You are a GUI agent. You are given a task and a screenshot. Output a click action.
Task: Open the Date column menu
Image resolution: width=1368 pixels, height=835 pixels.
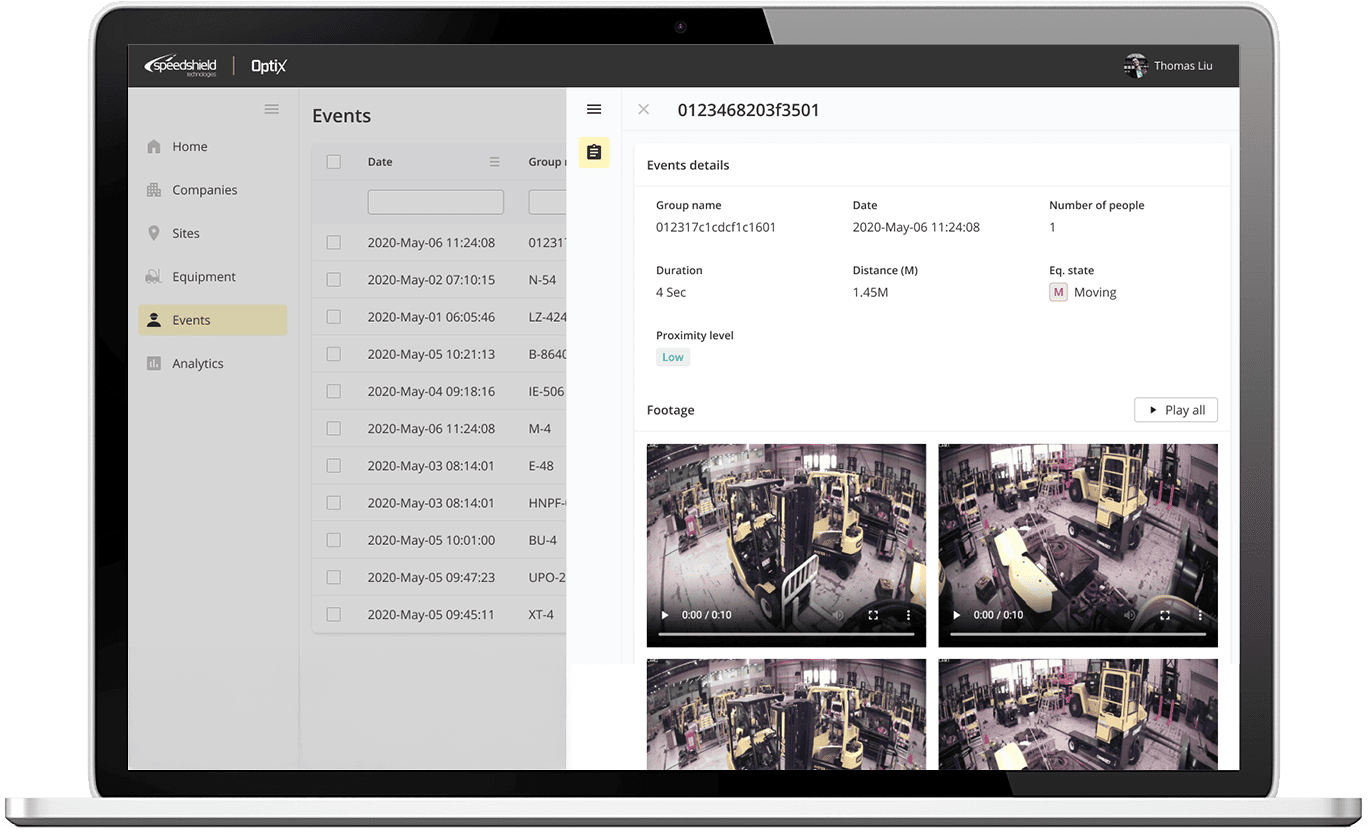[494, 162]
